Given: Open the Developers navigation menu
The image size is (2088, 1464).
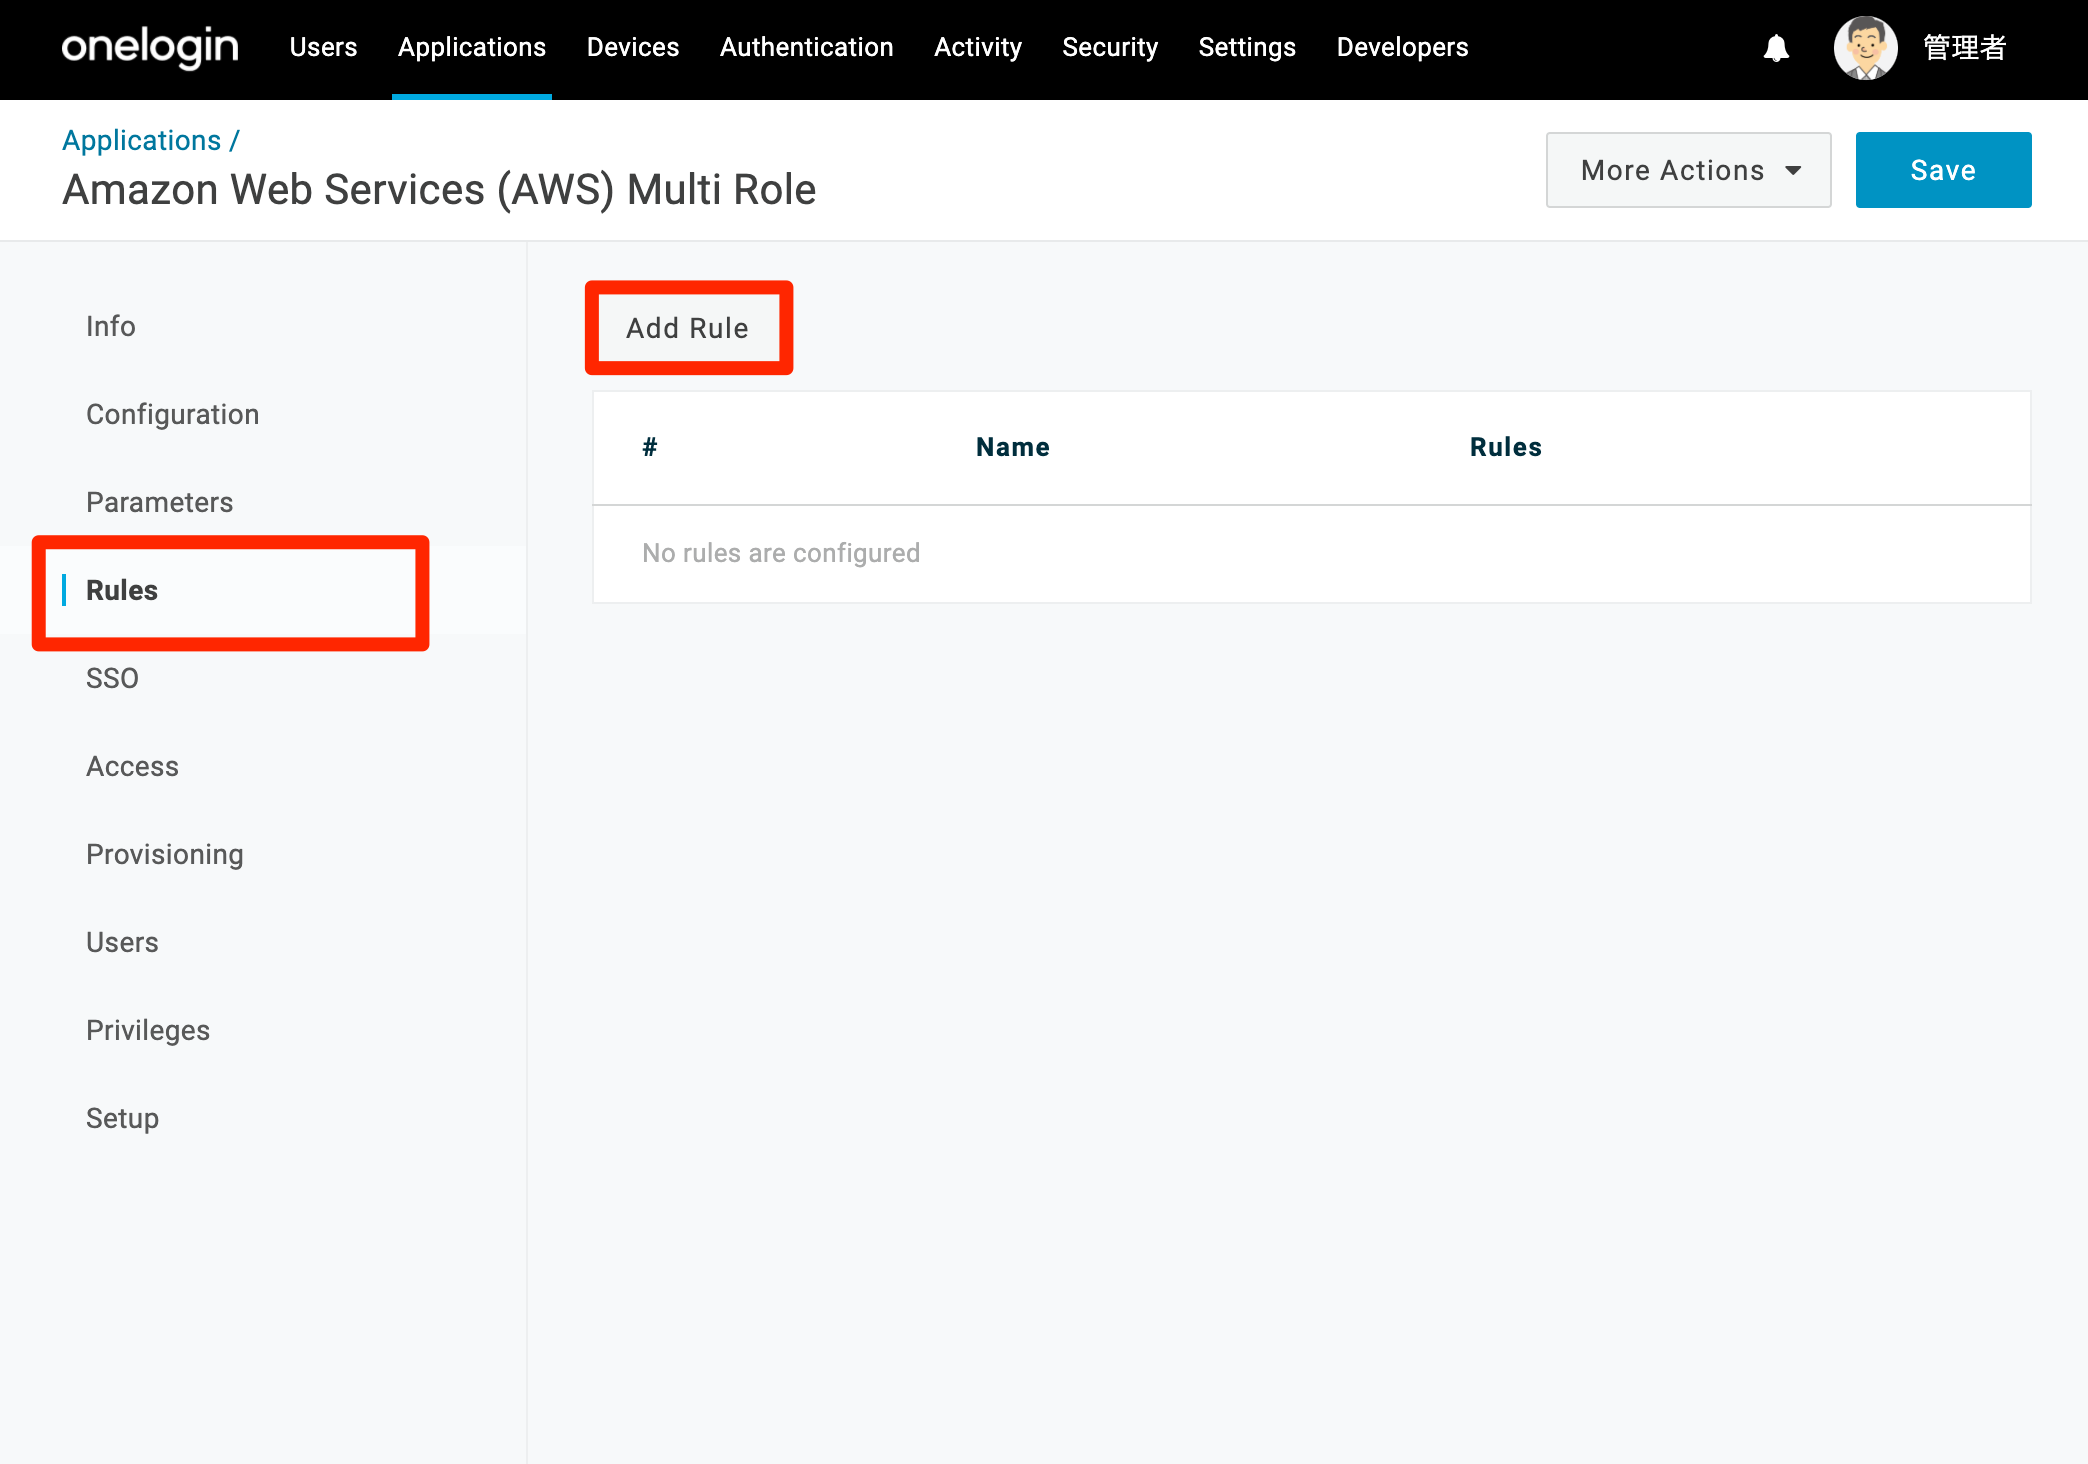Looking at the screenshot, I should tap(1402, 47).
